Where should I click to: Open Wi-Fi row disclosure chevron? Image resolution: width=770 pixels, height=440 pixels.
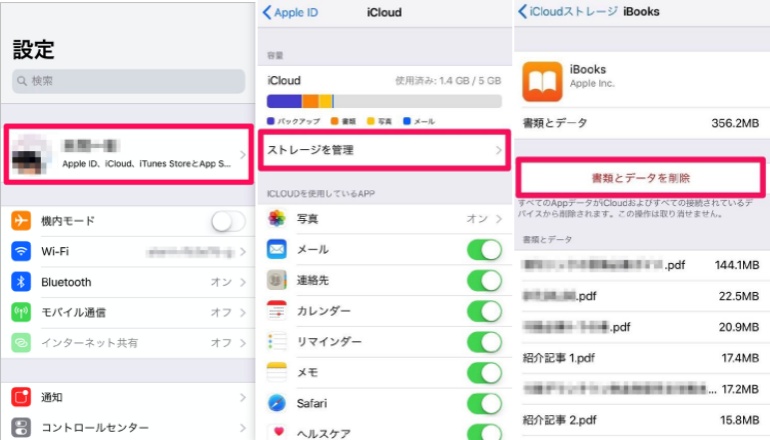[x=243, y=251]
